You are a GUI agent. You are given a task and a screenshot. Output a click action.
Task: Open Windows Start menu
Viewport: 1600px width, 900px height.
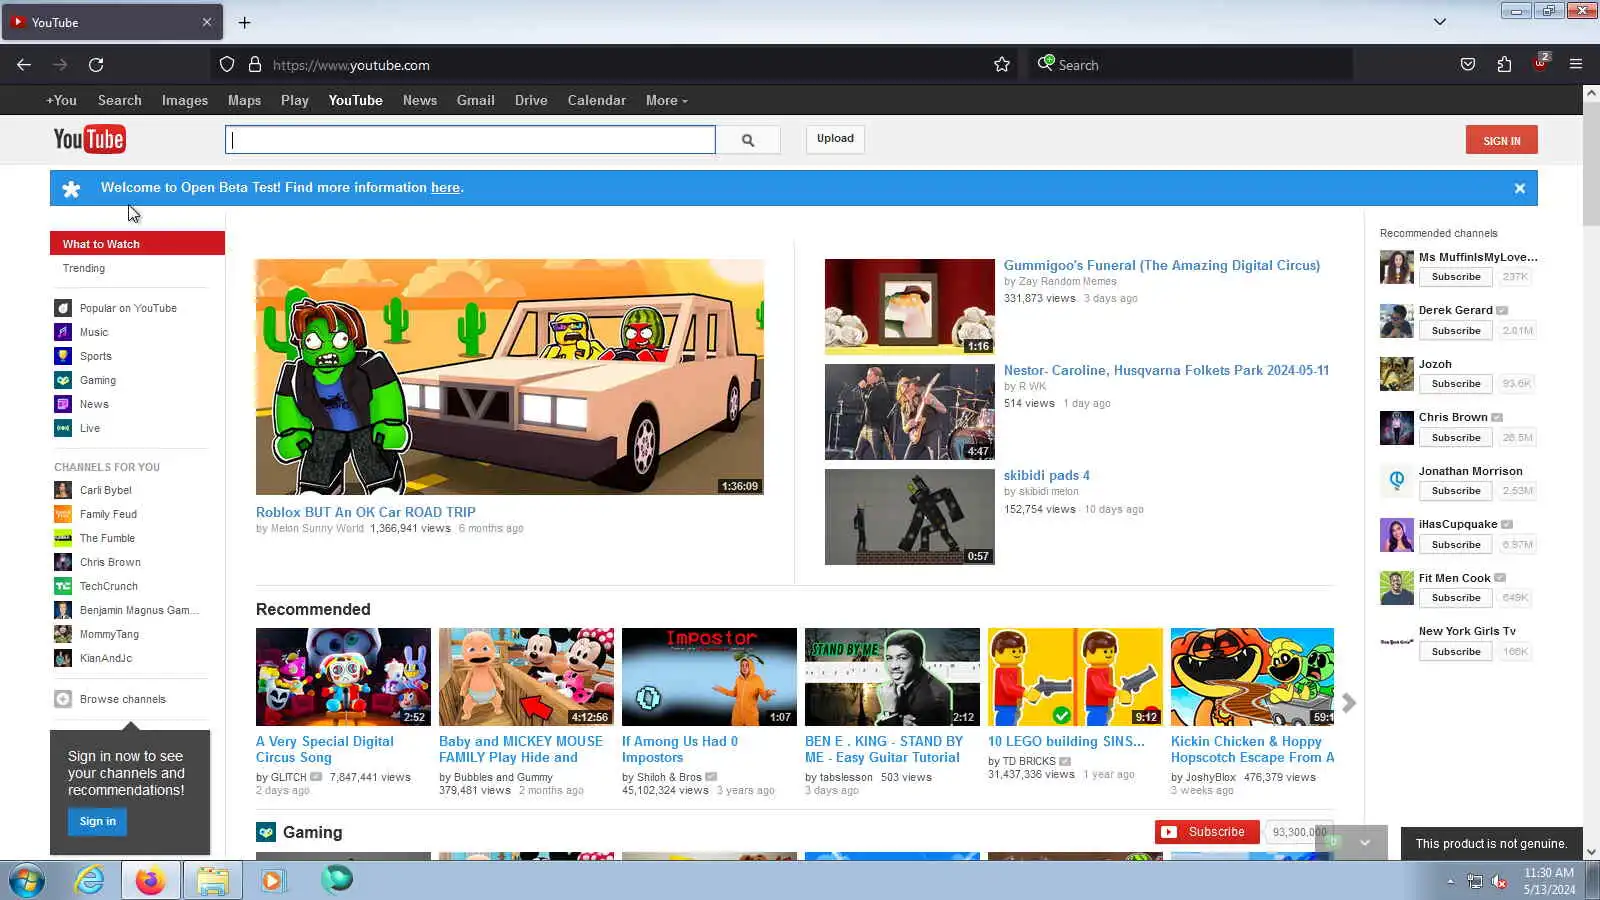(27, 881)
